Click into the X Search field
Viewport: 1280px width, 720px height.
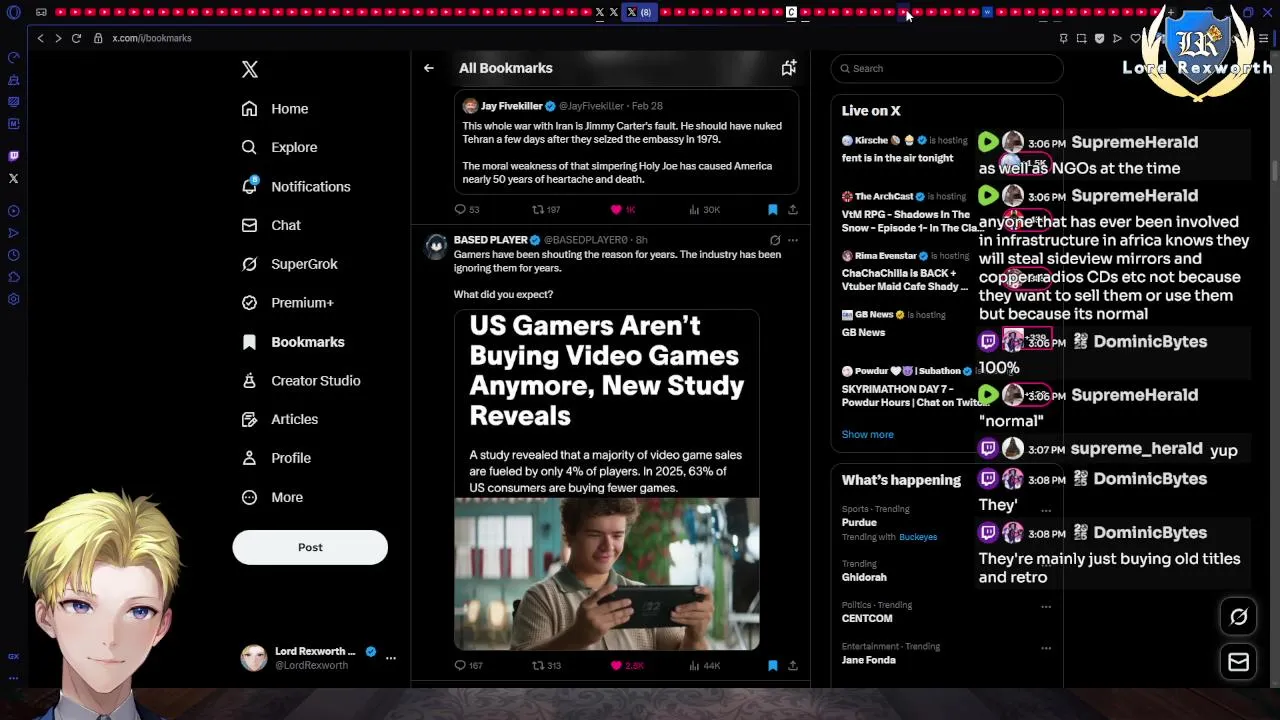tap(947, 68)
